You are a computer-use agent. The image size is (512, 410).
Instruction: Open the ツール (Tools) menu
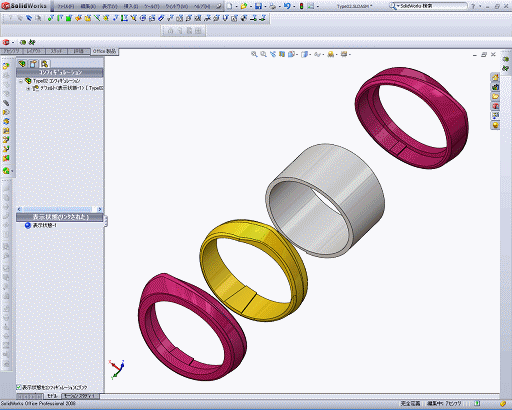(151, 6)
